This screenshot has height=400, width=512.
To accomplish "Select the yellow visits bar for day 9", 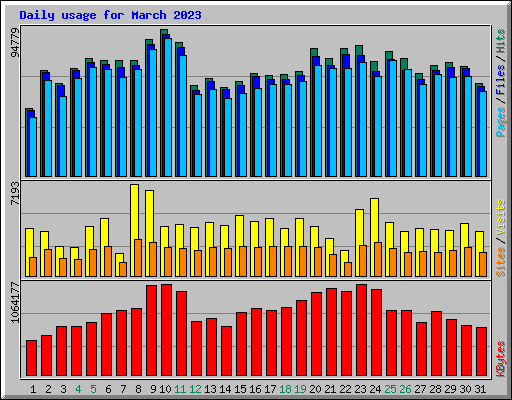I will tap(149, 233).
